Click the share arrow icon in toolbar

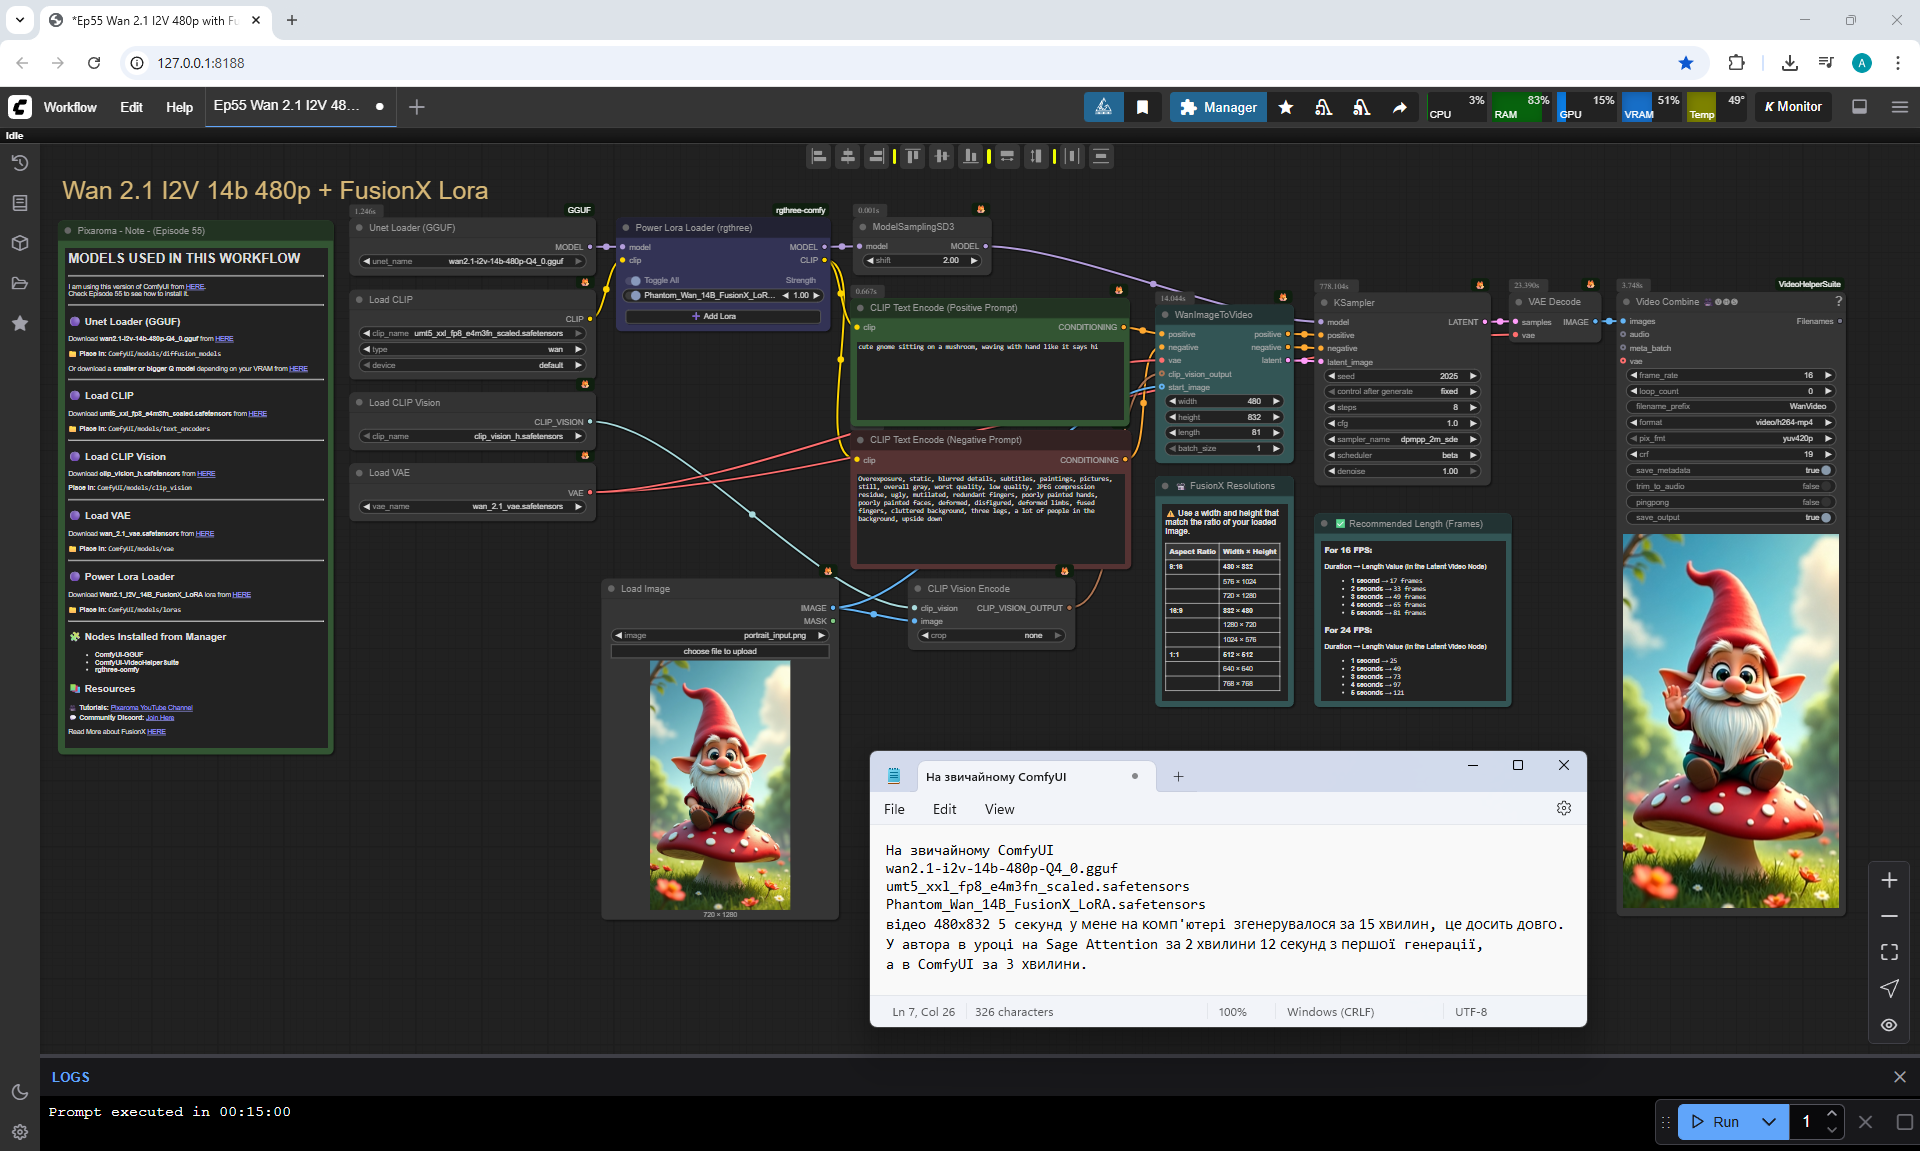1399,107
